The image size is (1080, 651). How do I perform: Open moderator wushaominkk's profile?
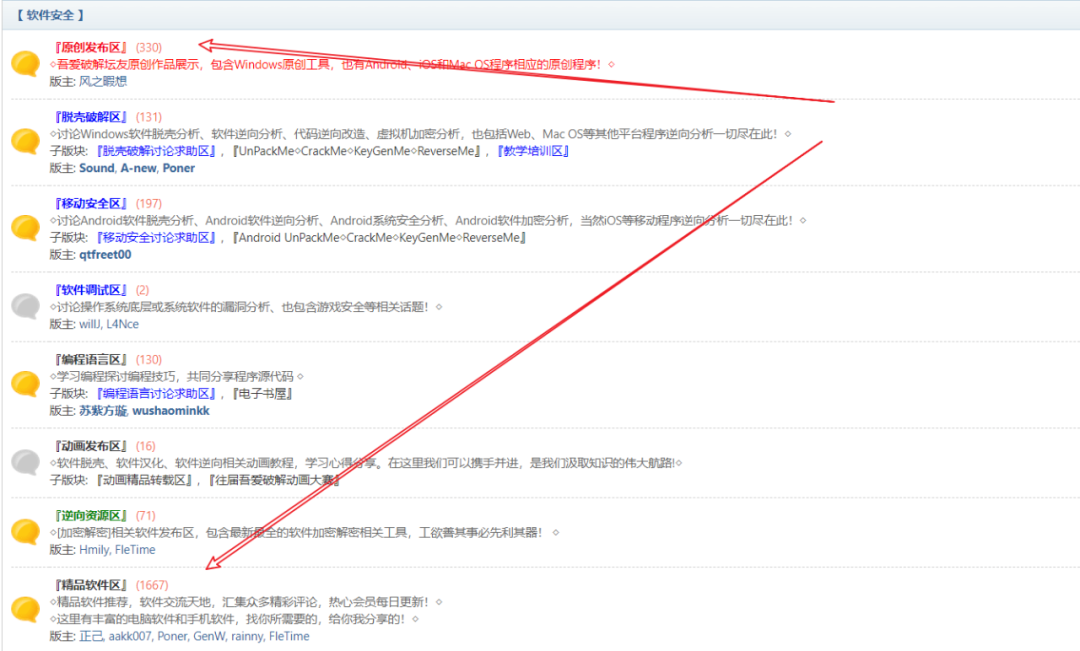[171, 410]
